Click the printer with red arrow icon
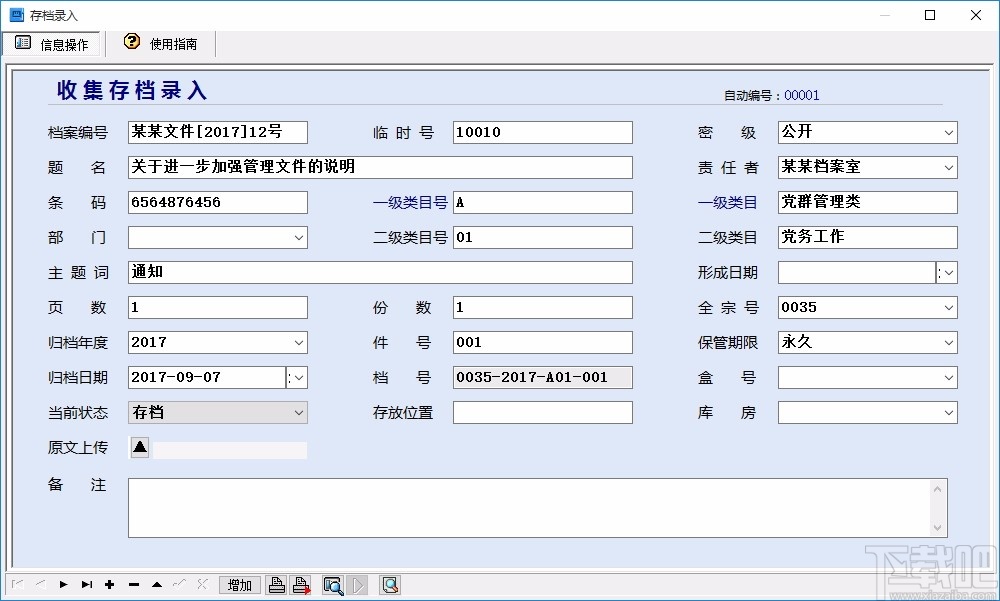Viewport: 1000px width, 601px height. point(301,585)
